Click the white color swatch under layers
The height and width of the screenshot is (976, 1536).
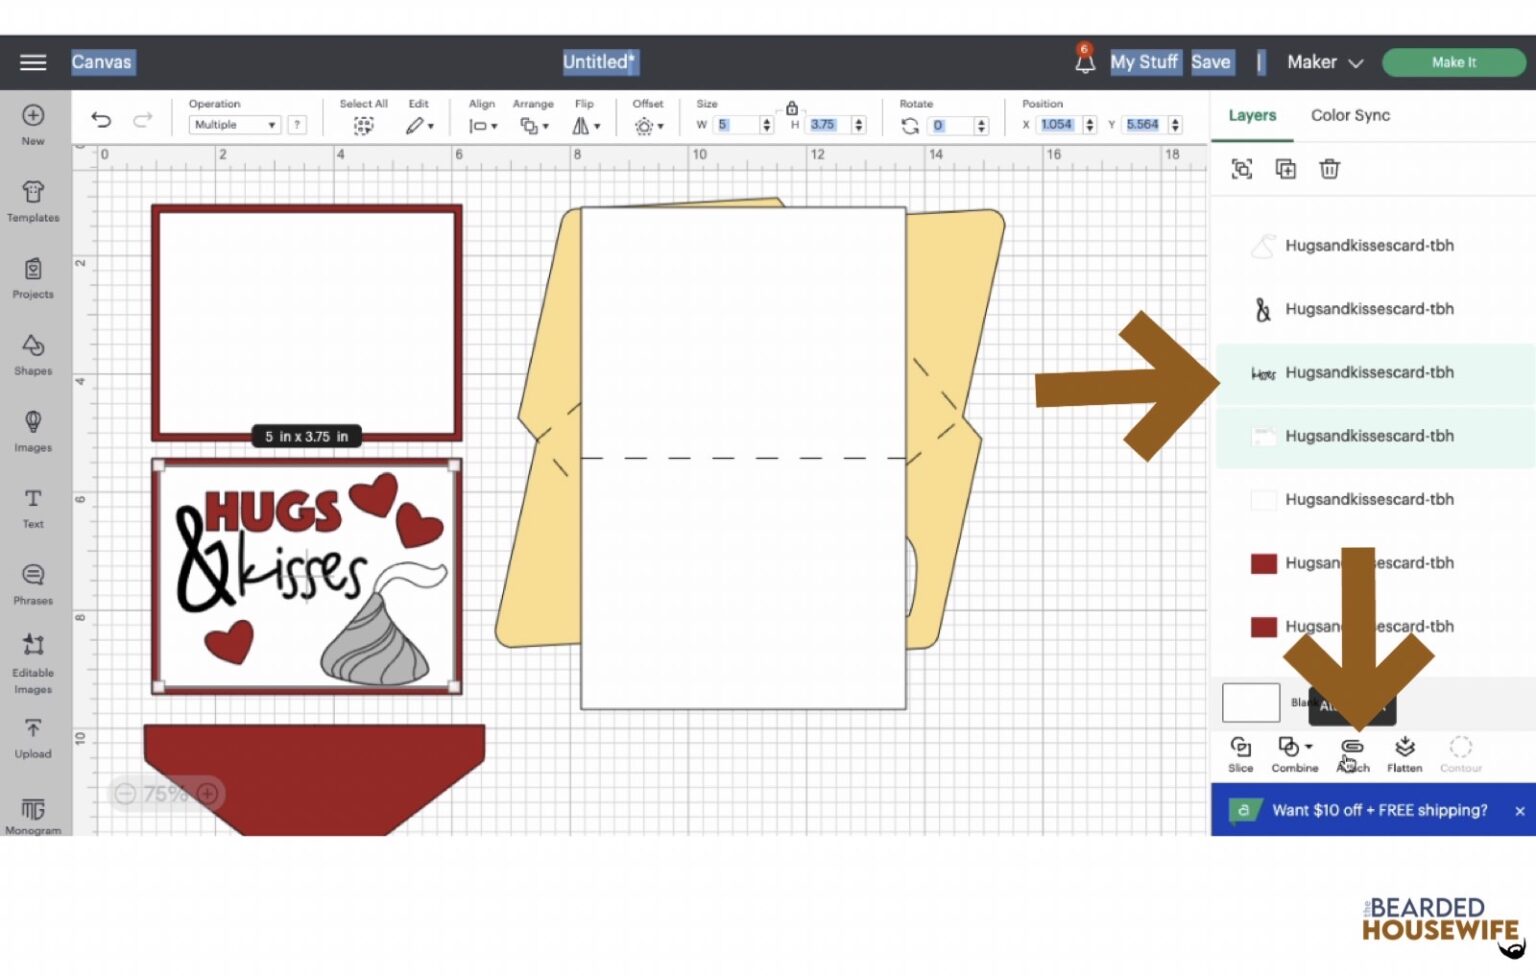pyautogui.click(x=1250, y=703)
